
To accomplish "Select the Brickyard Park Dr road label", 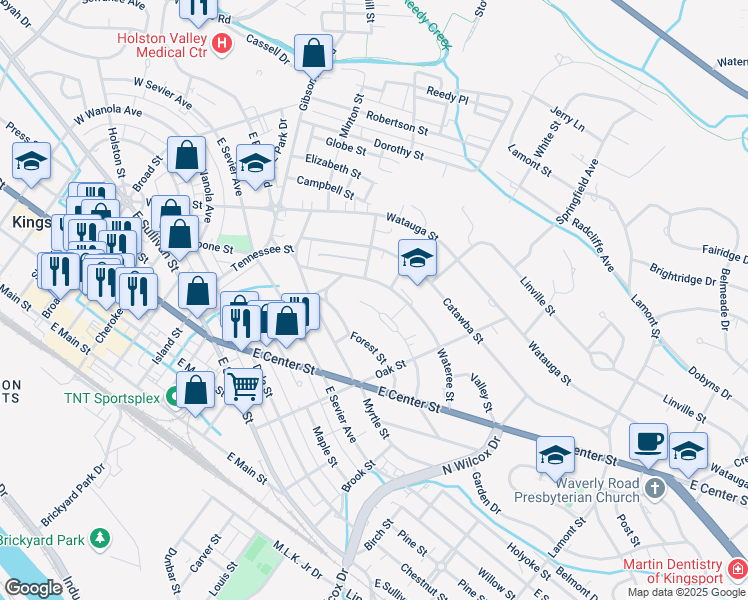I will coord(73,495).
